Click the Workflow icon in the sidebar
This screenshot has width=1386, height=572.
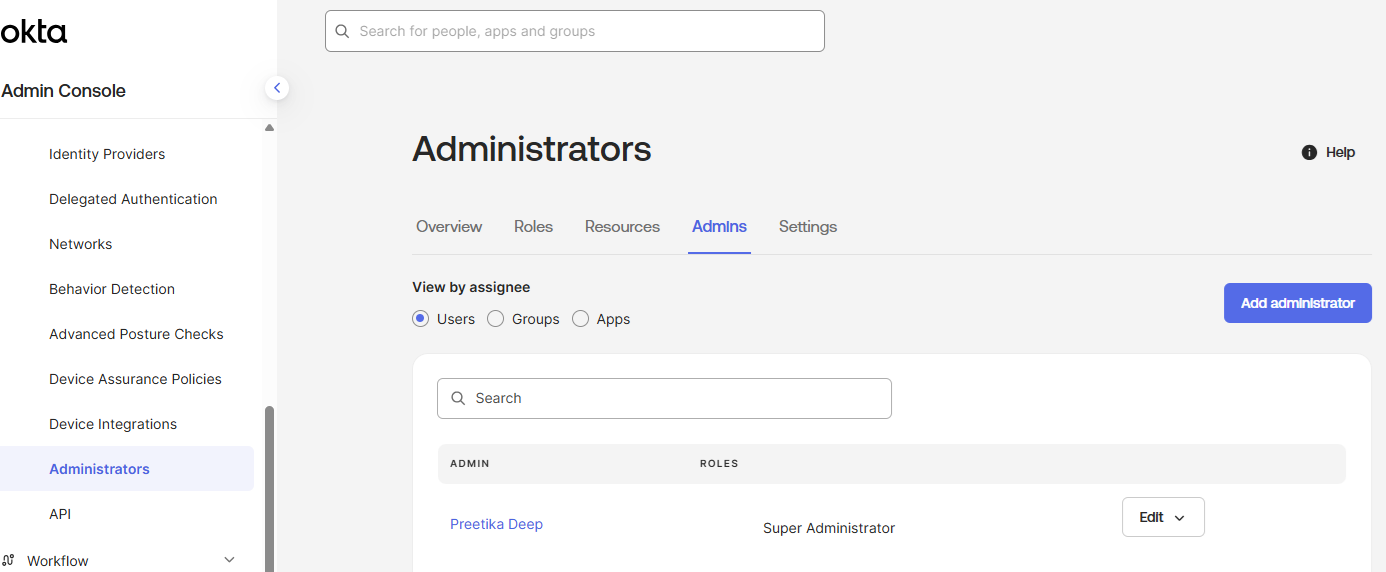pyautogui.click(x=8, y=561)
